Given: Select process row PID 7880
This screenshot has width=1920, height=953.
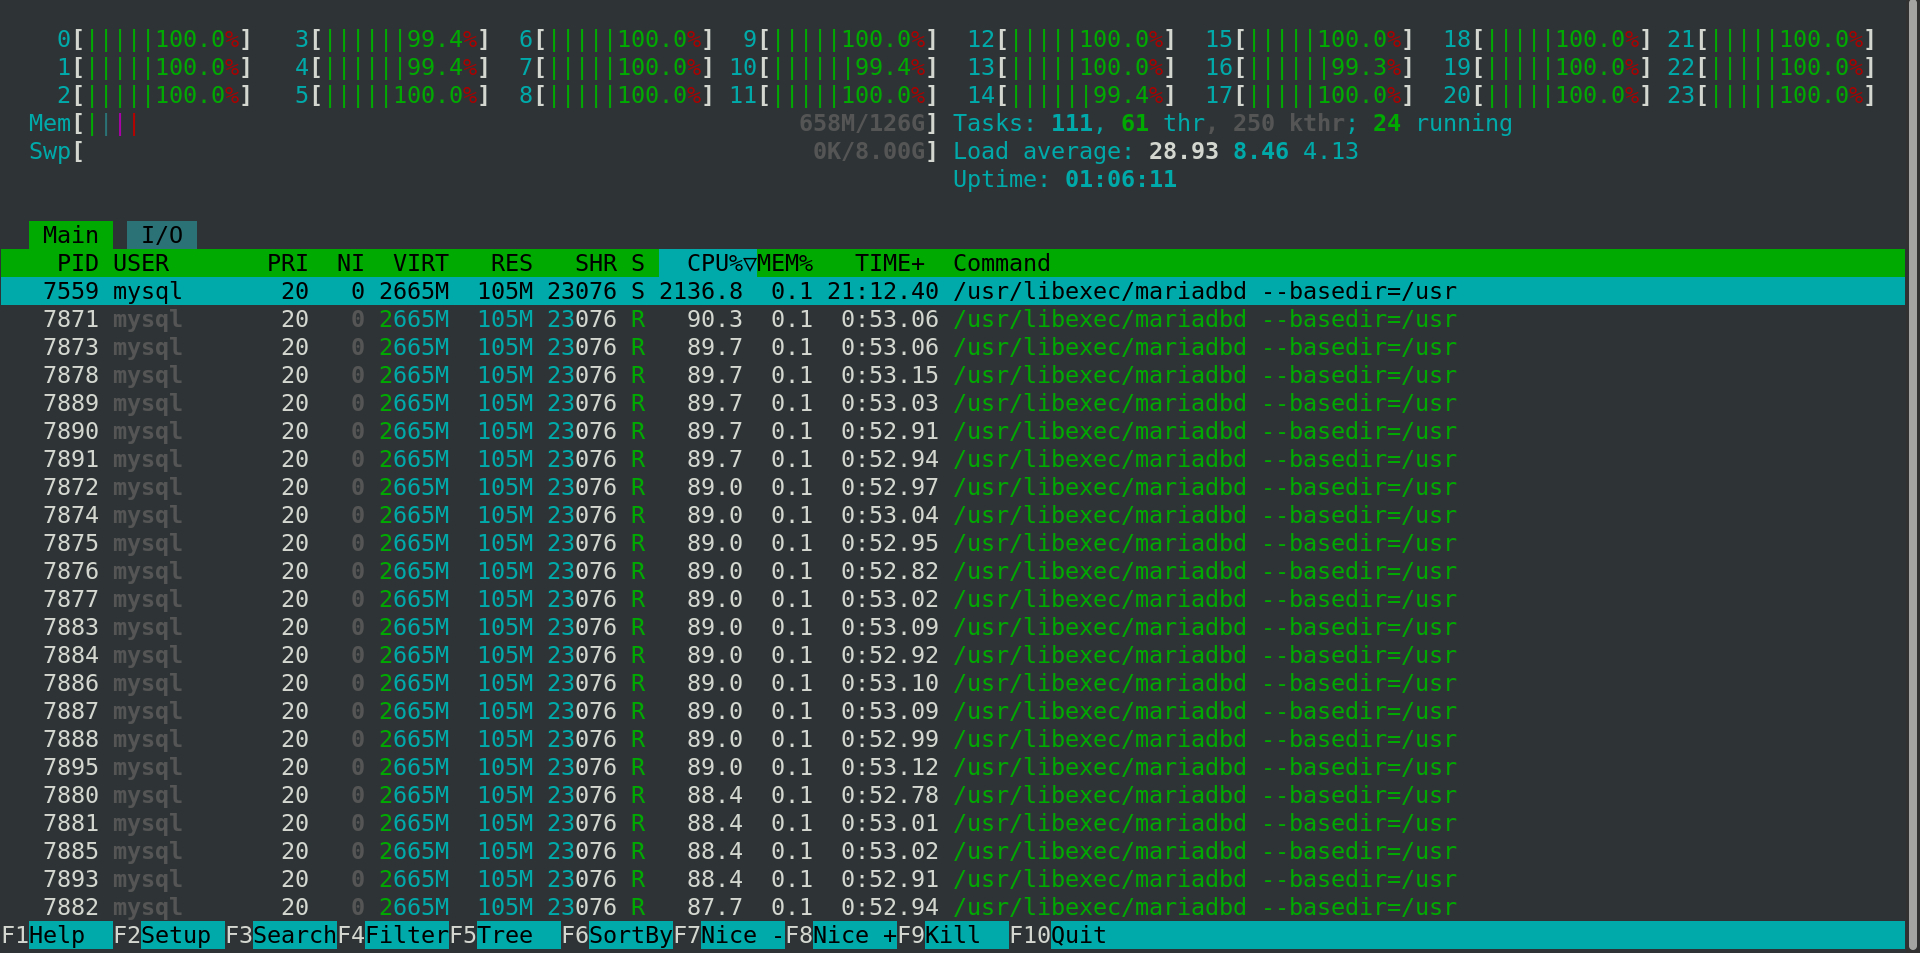Looking at the screenshot, I should pyautogui.click(x=953, y=795).
